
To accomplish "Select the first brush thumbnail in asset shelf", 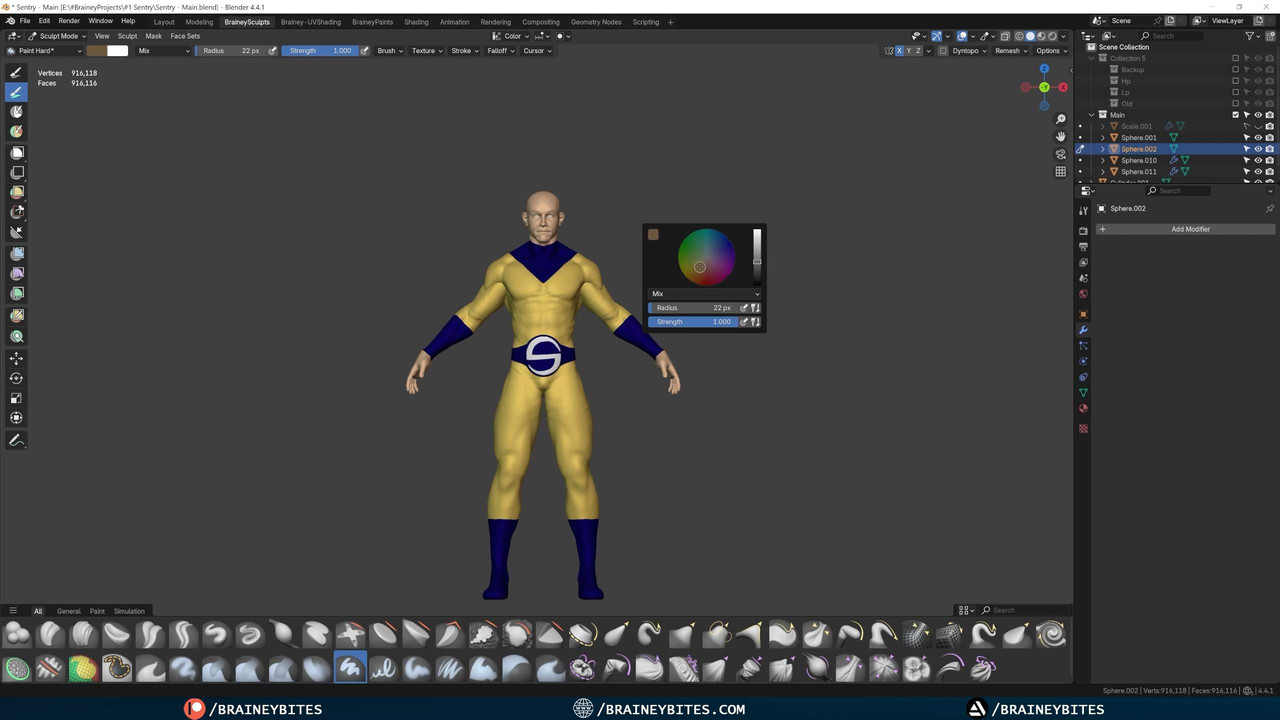I will (x=17, y=634).
